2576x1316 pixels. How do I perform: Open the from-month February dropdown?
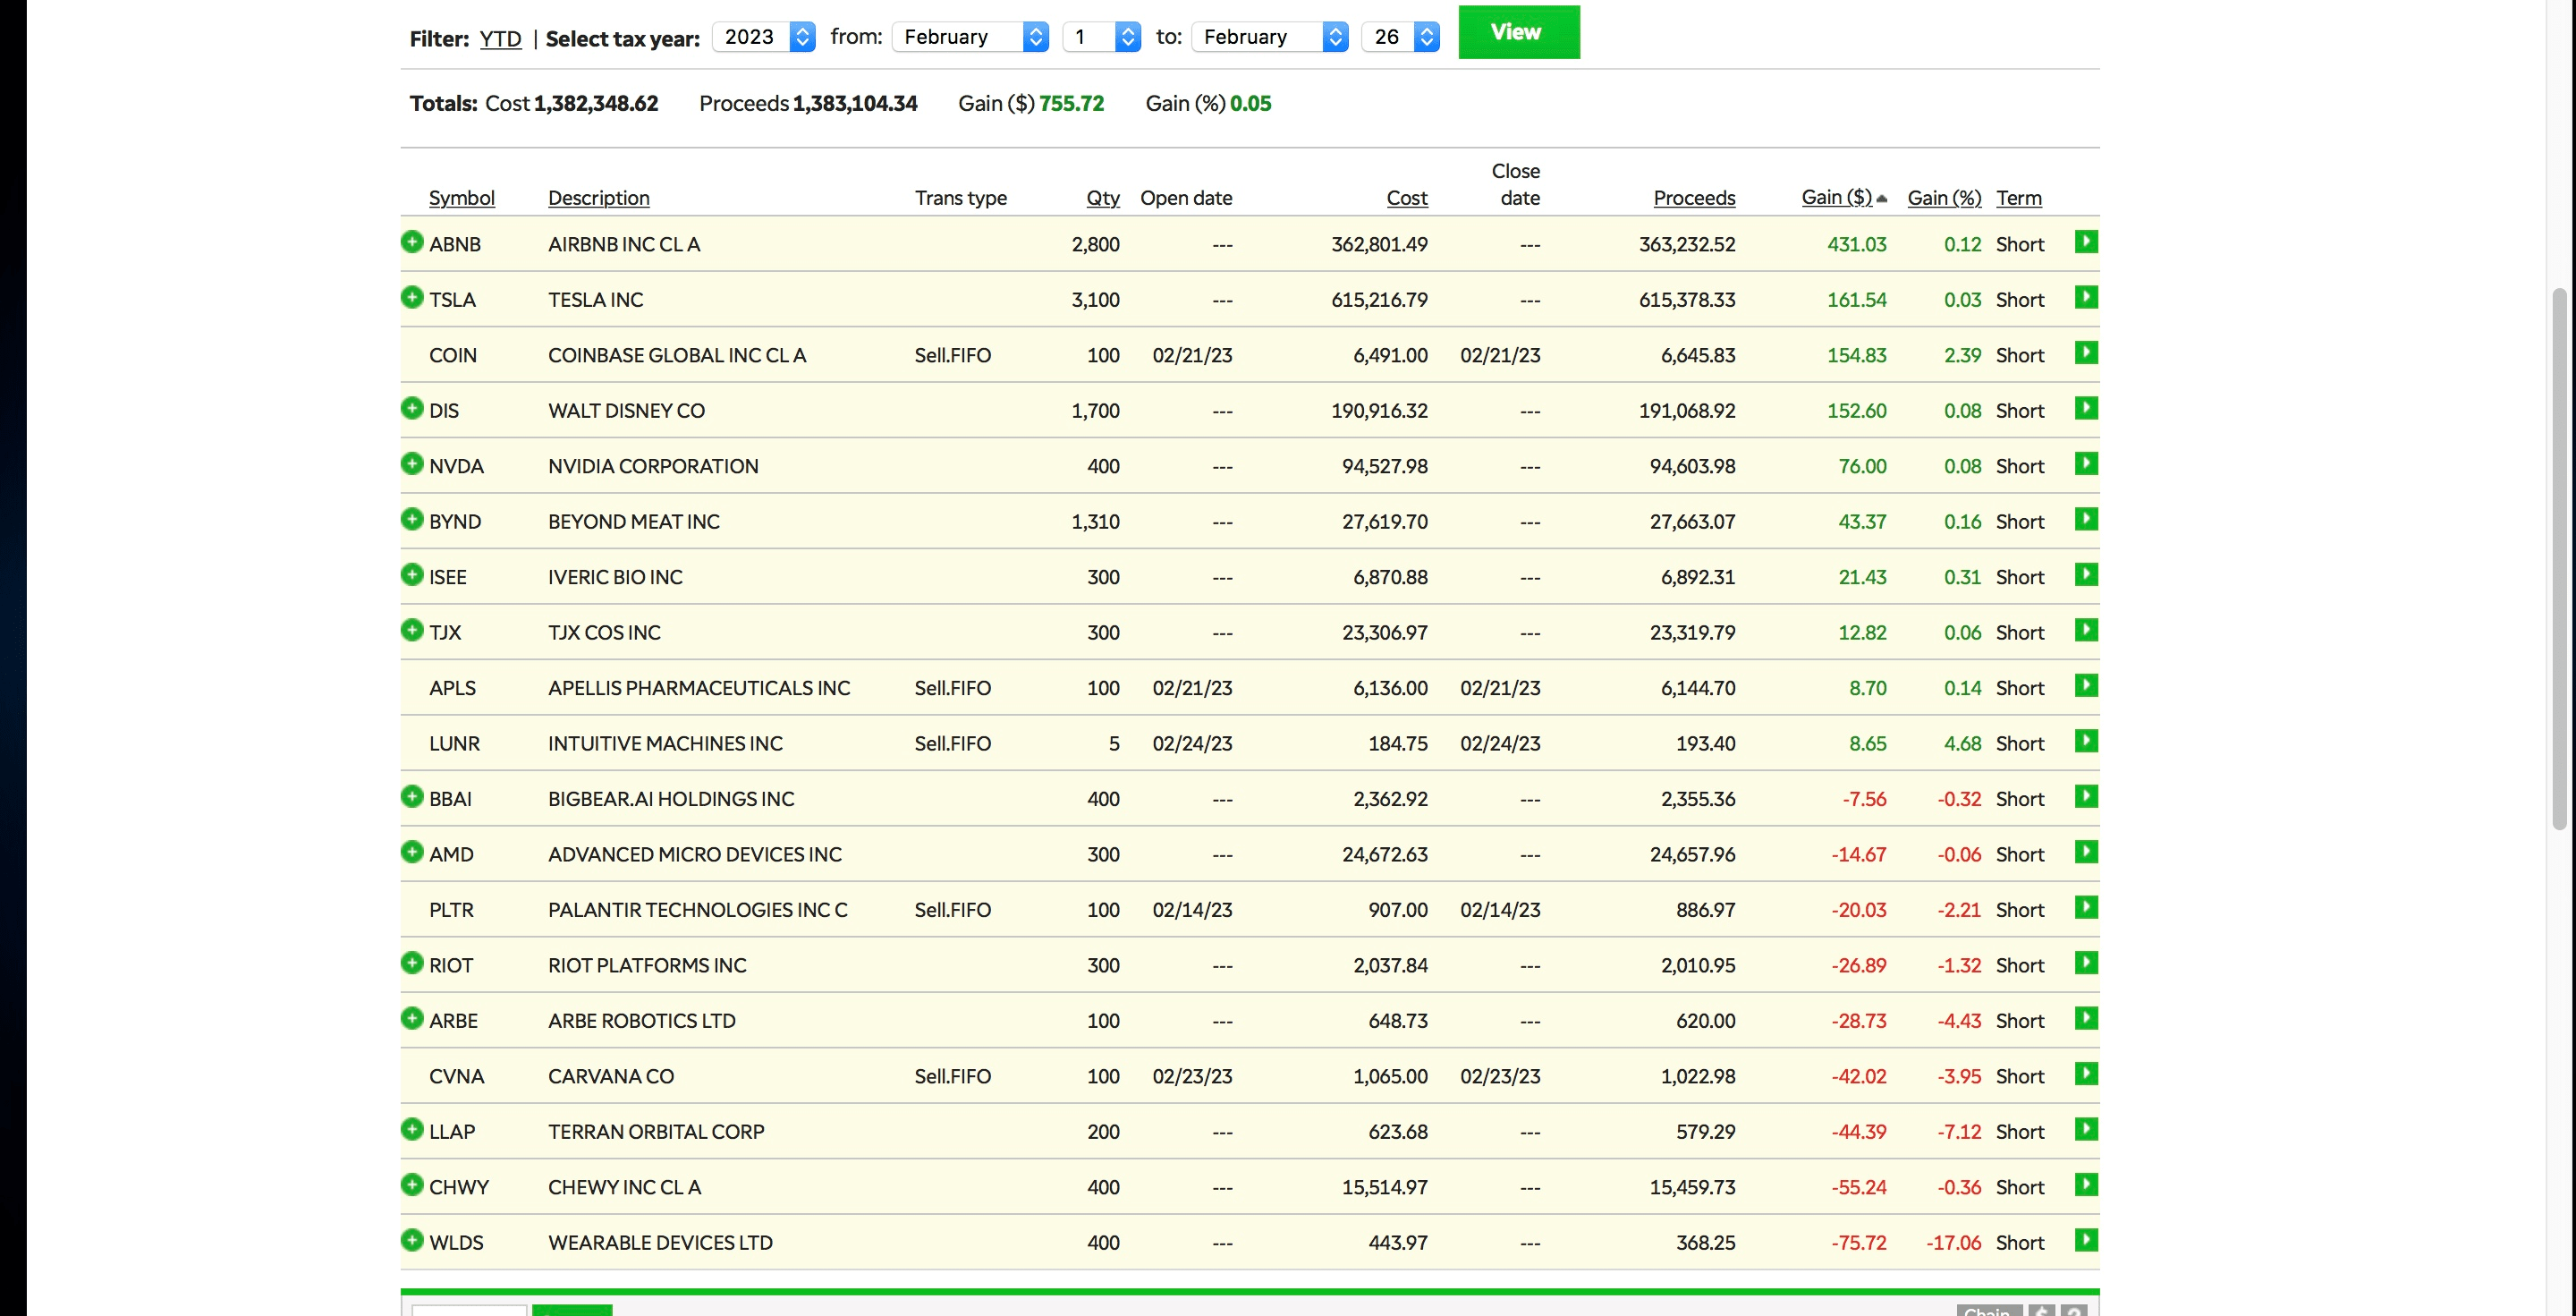tap(970, 37)
